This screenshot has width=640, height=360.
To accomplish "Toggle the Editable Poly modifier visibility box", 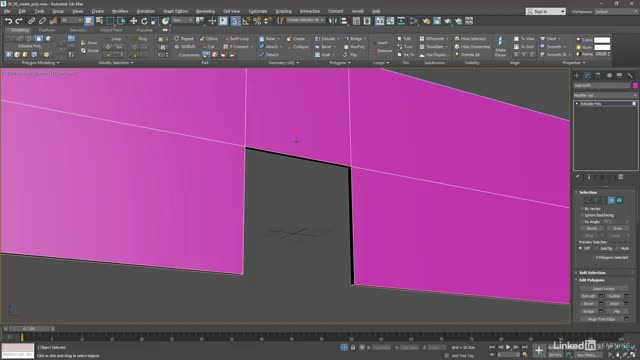I will coord(634,104).
